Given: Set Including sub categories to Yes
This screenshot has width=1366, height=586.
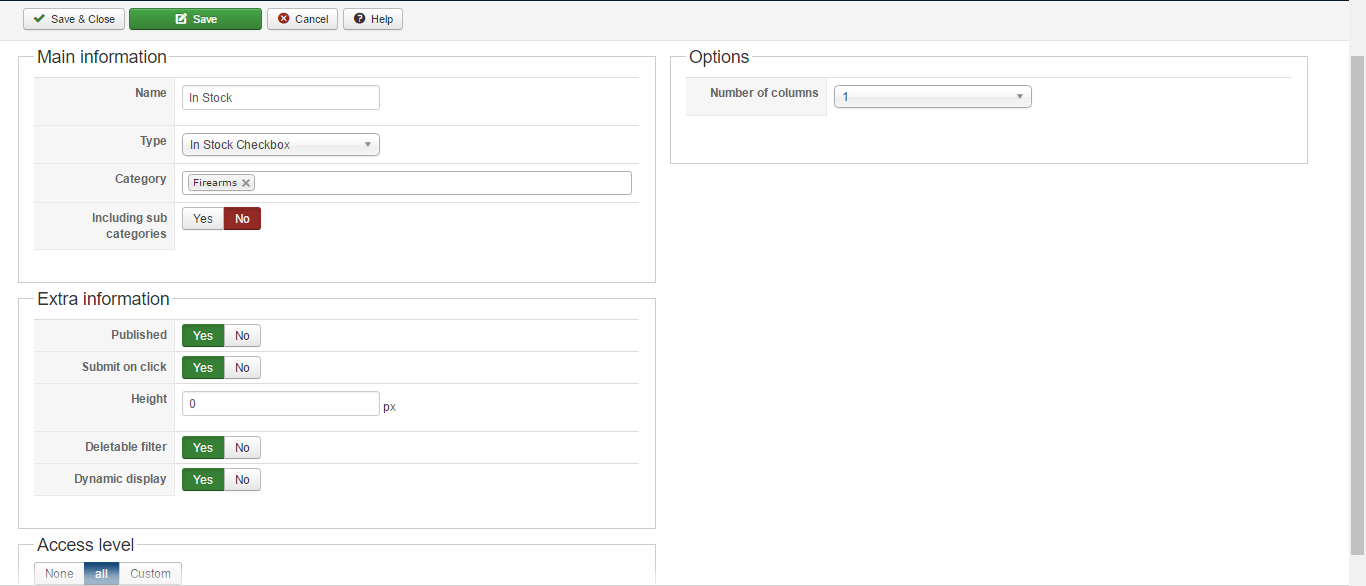Looking at the screenshot, I should pos(203,219).
